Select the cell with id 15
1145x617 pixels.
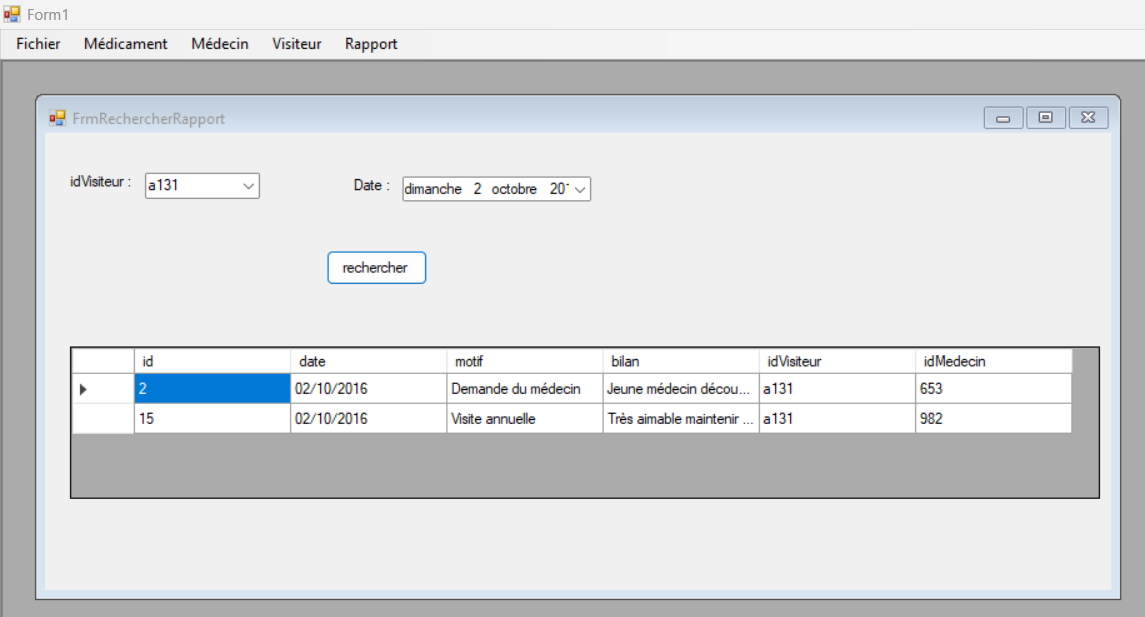[211, 419]
